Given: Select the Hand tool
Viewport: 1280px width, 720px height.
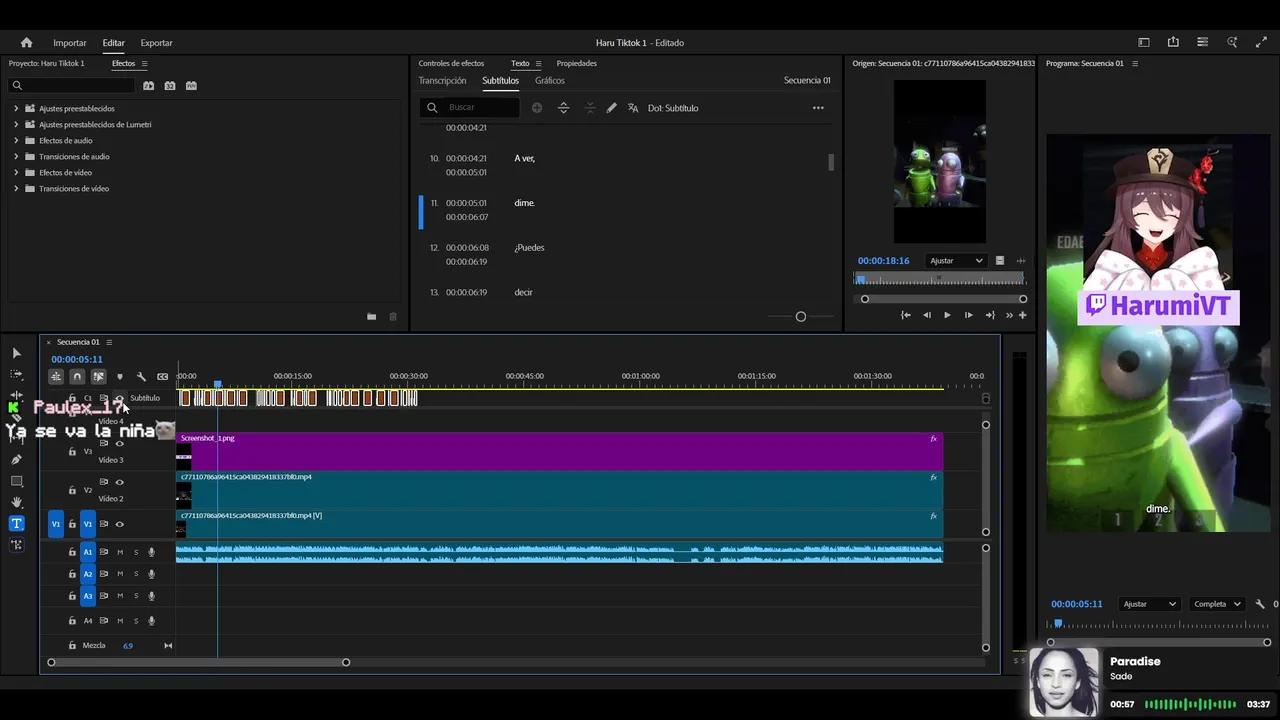Looking at the screenshot, I should 16,502.
